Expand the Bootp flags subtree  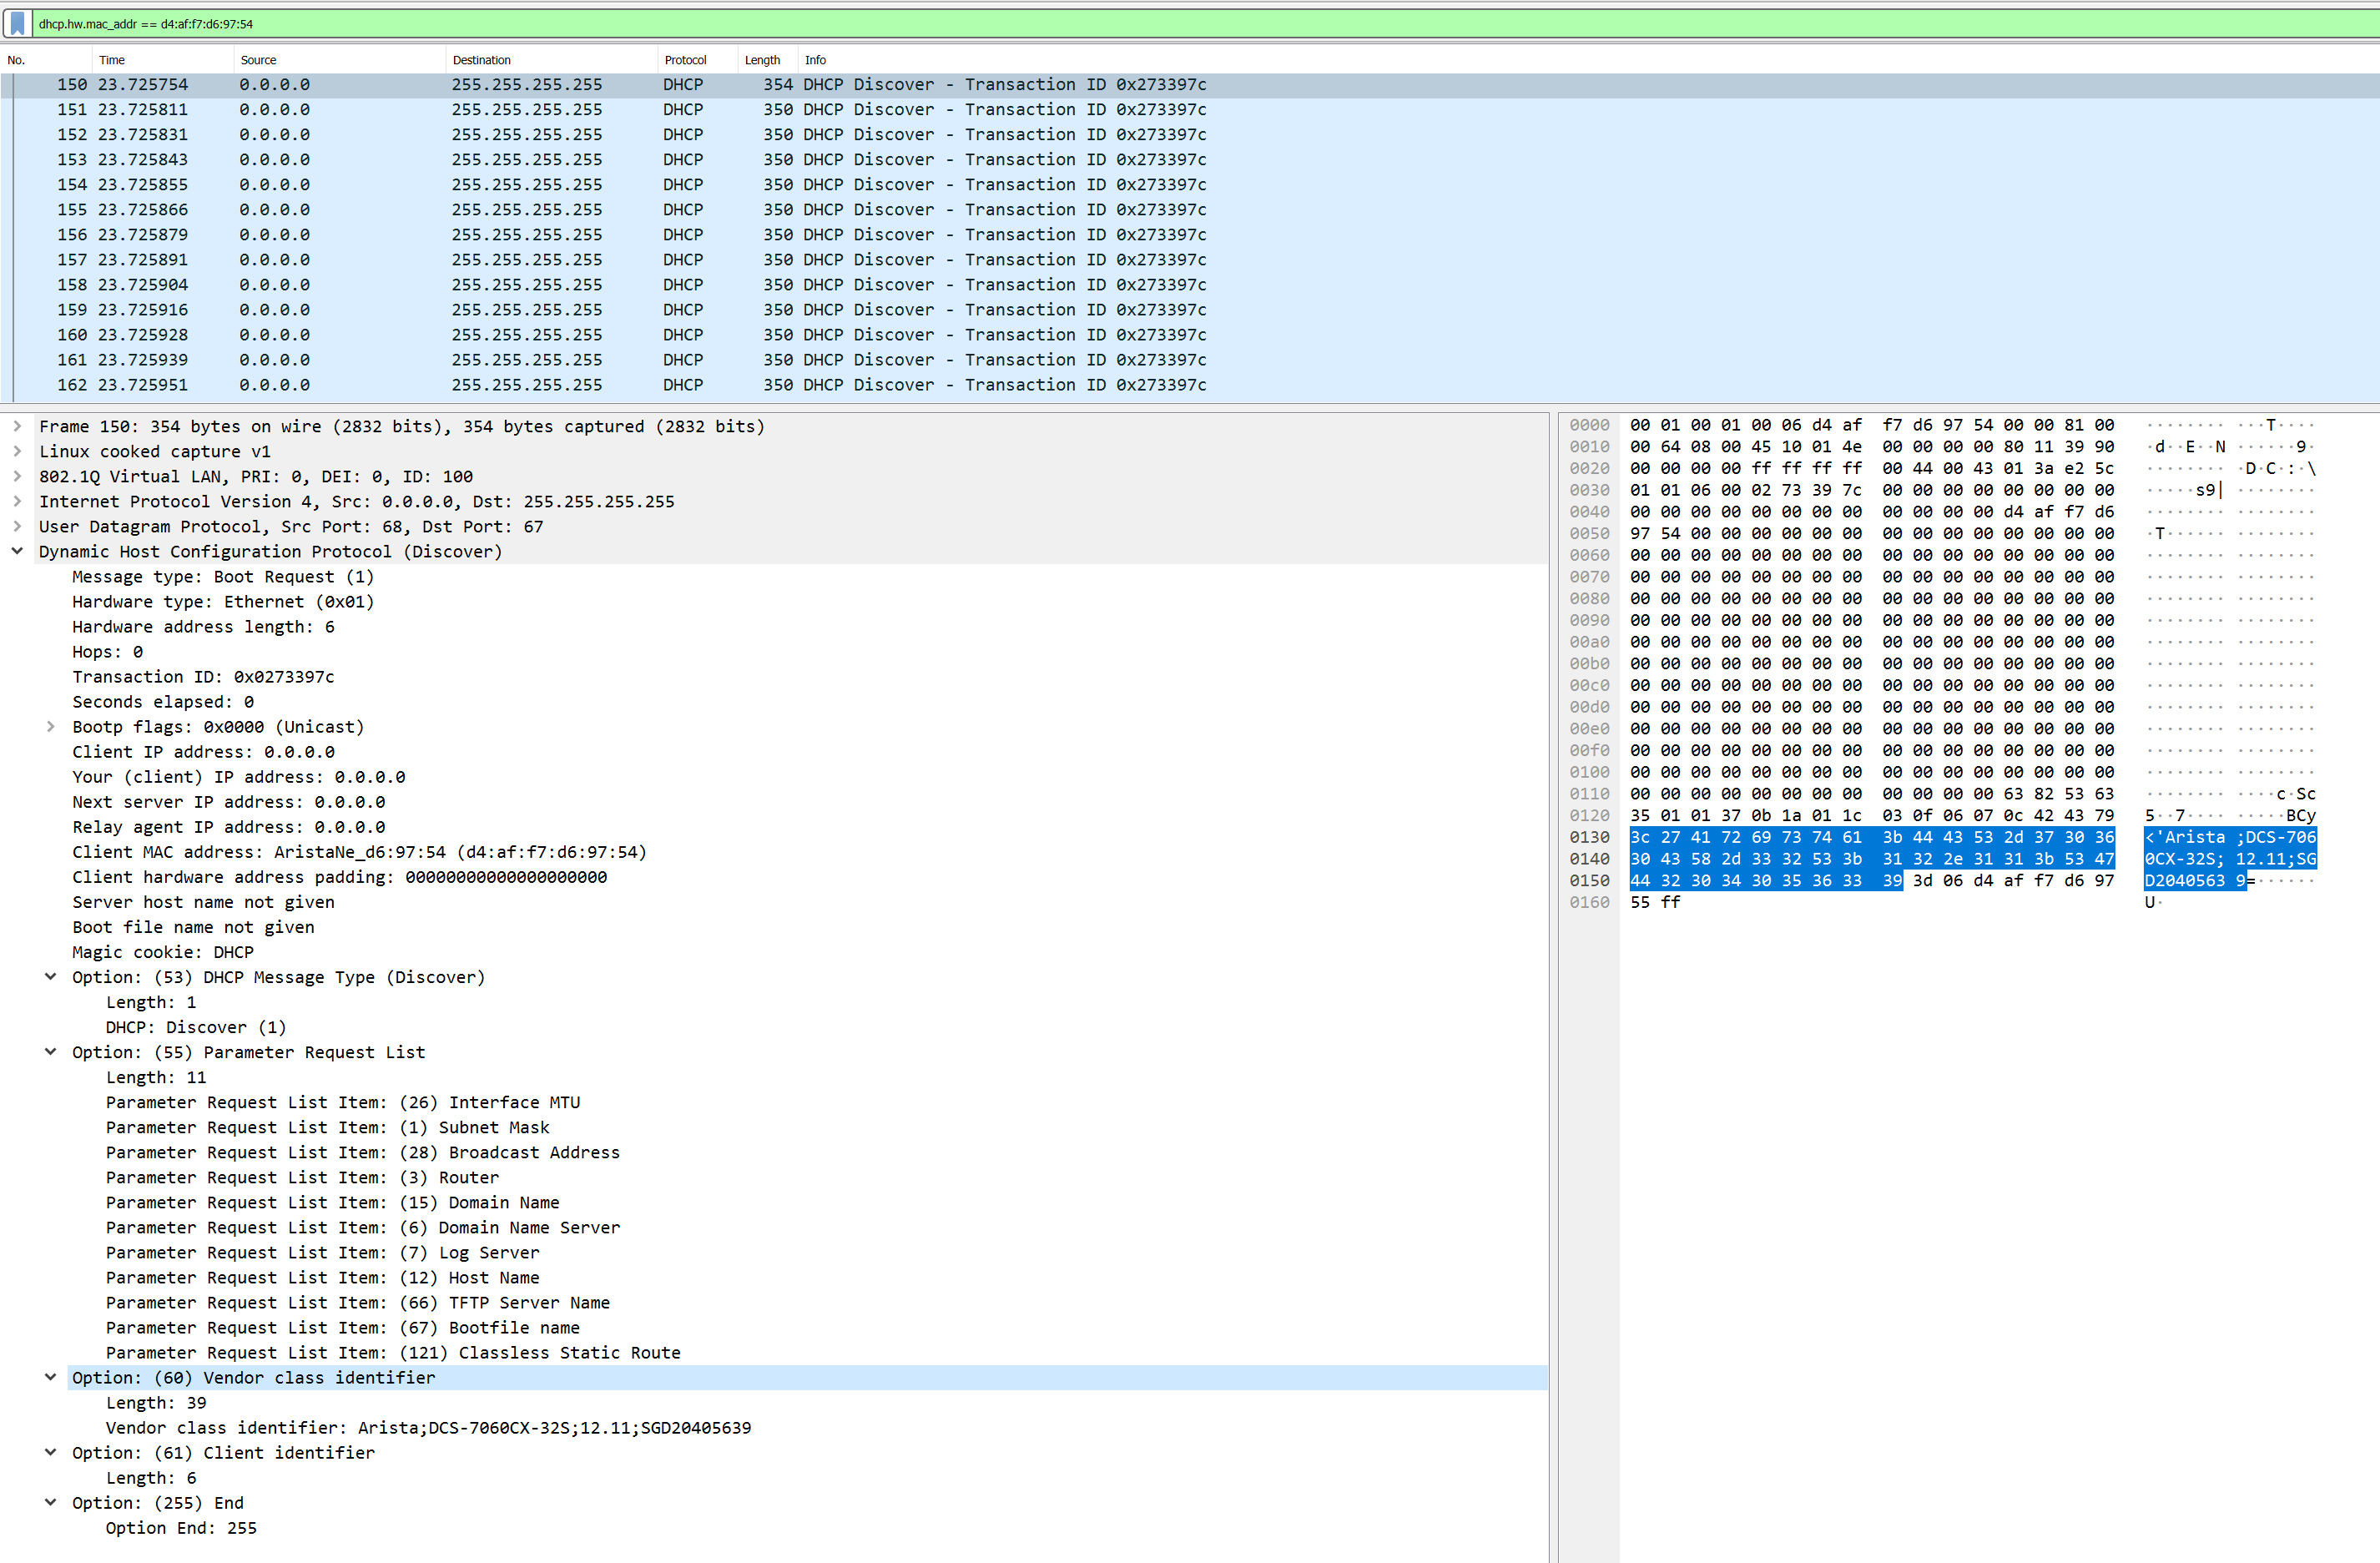(50, 726)
